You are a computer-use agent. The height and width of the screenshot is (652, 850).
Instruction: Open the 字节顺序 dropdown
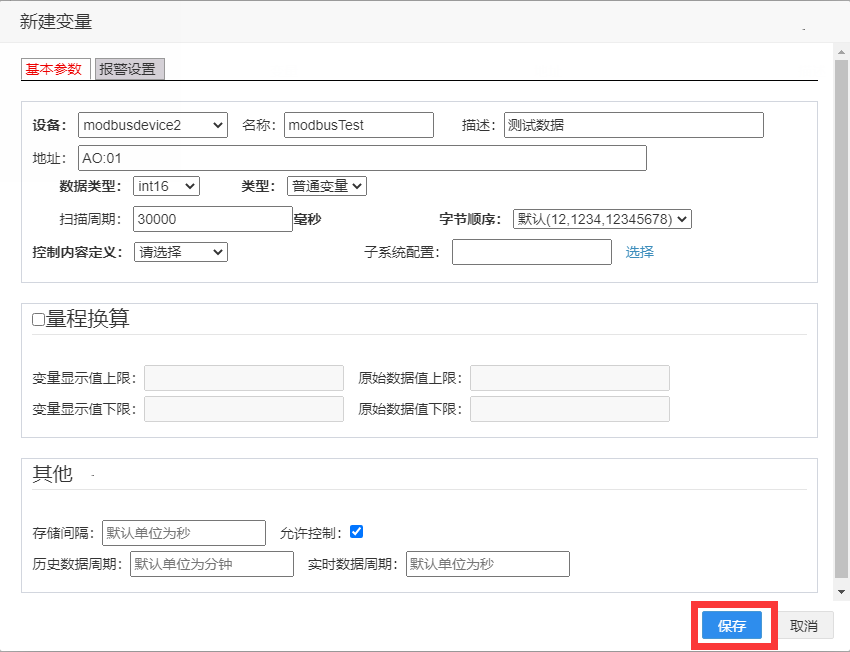click(602, 219)
